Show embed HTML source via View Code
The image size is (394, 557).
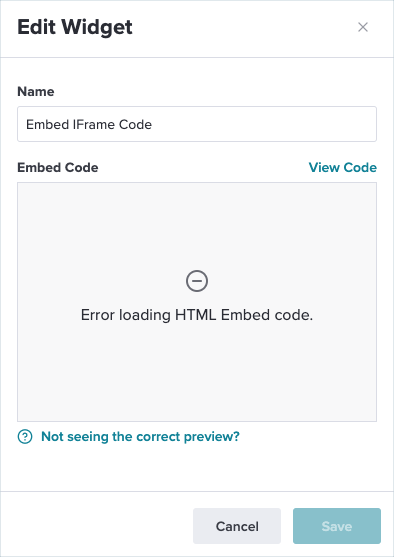(342, 167)
